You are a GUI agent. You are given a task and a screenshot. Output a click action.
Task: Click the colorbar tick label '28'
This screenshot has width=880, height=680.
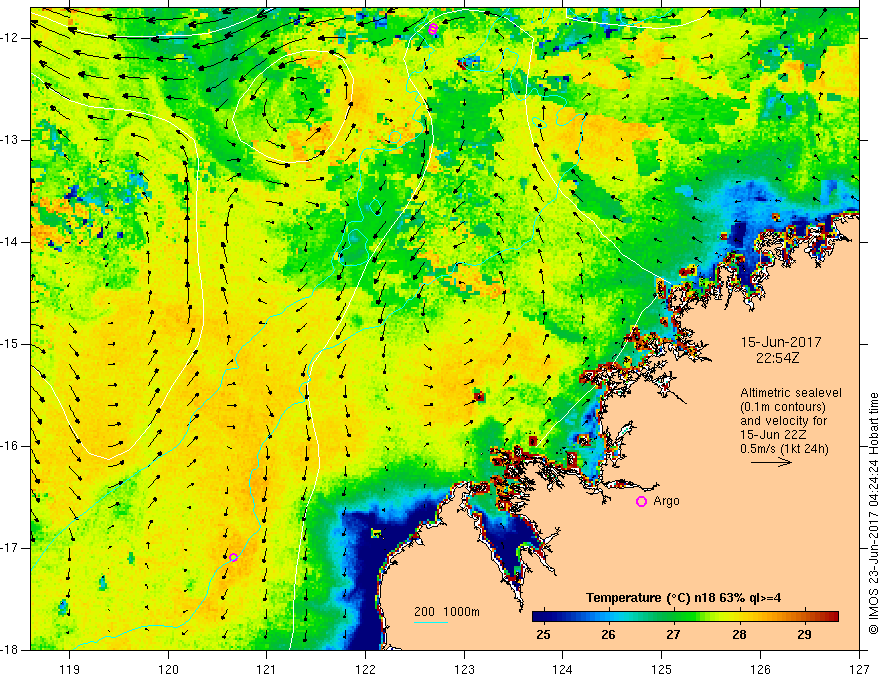click(x=740, y=635)
